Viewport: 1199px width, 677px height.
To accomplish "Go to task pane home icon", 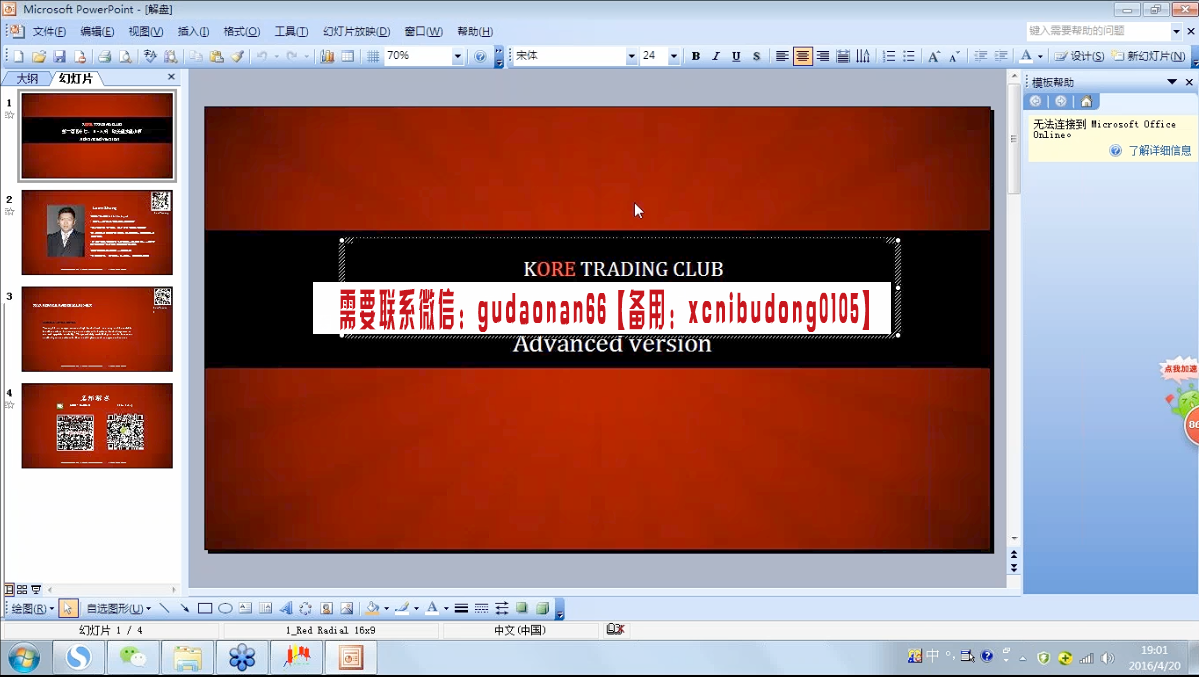I will (x=1086, y=101).
